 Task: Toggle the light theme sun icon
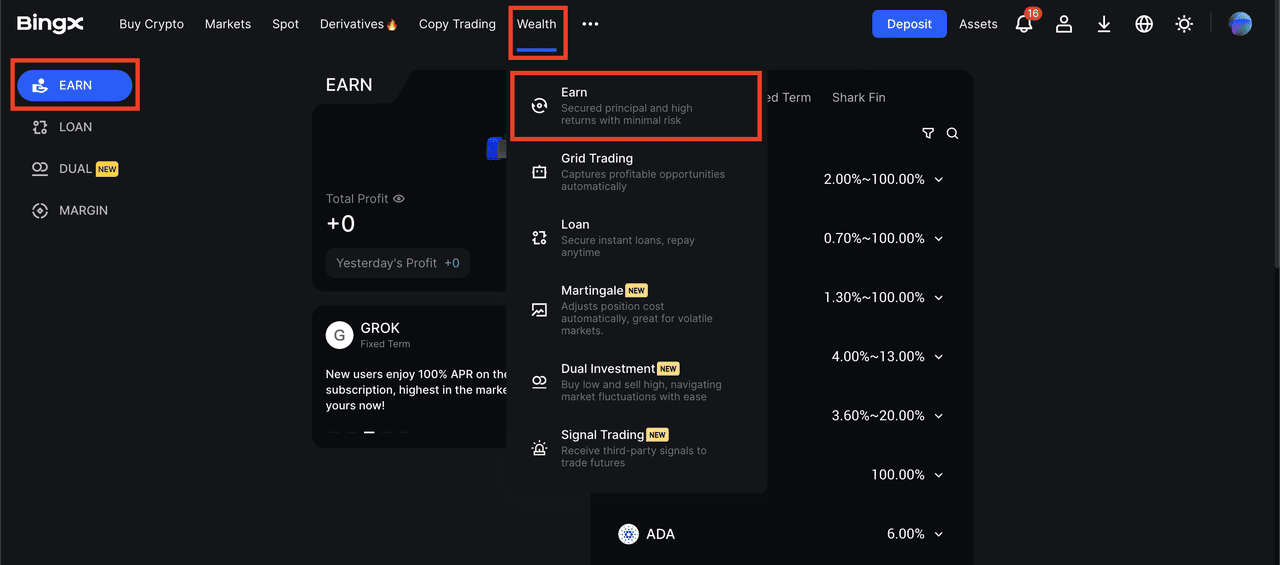[x=1184, y=24]
